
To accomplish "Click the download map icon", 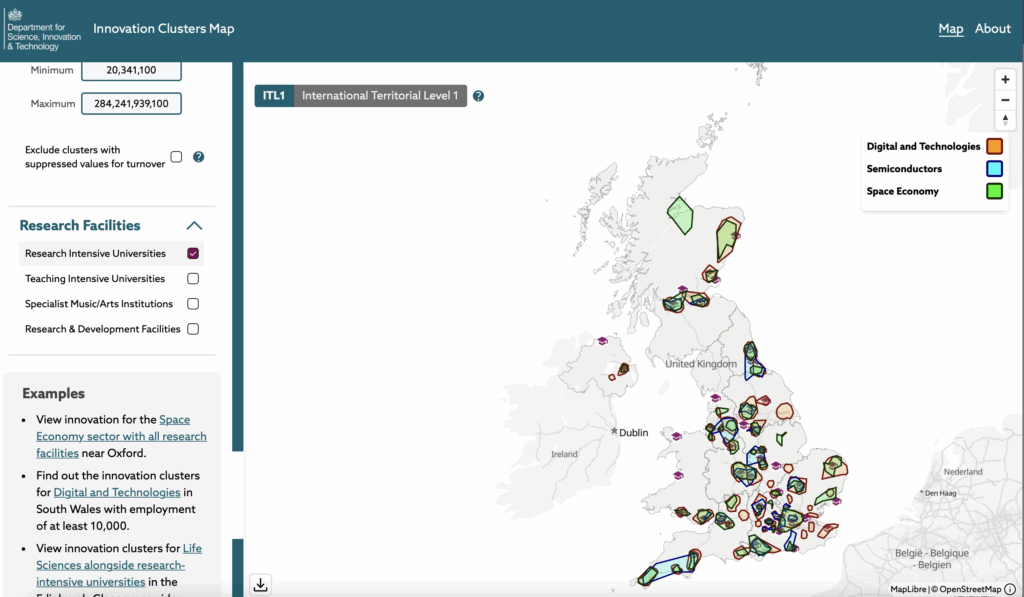I will 260,585.
